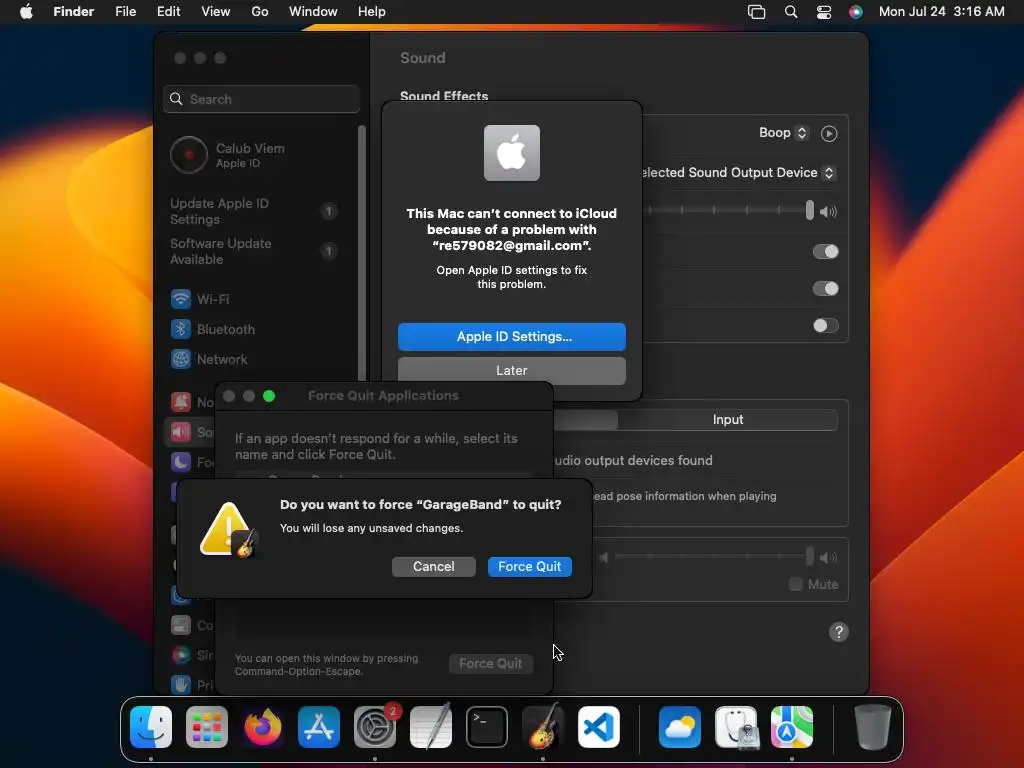
Task: Open the Edit menu
Action: coord(168,12)
